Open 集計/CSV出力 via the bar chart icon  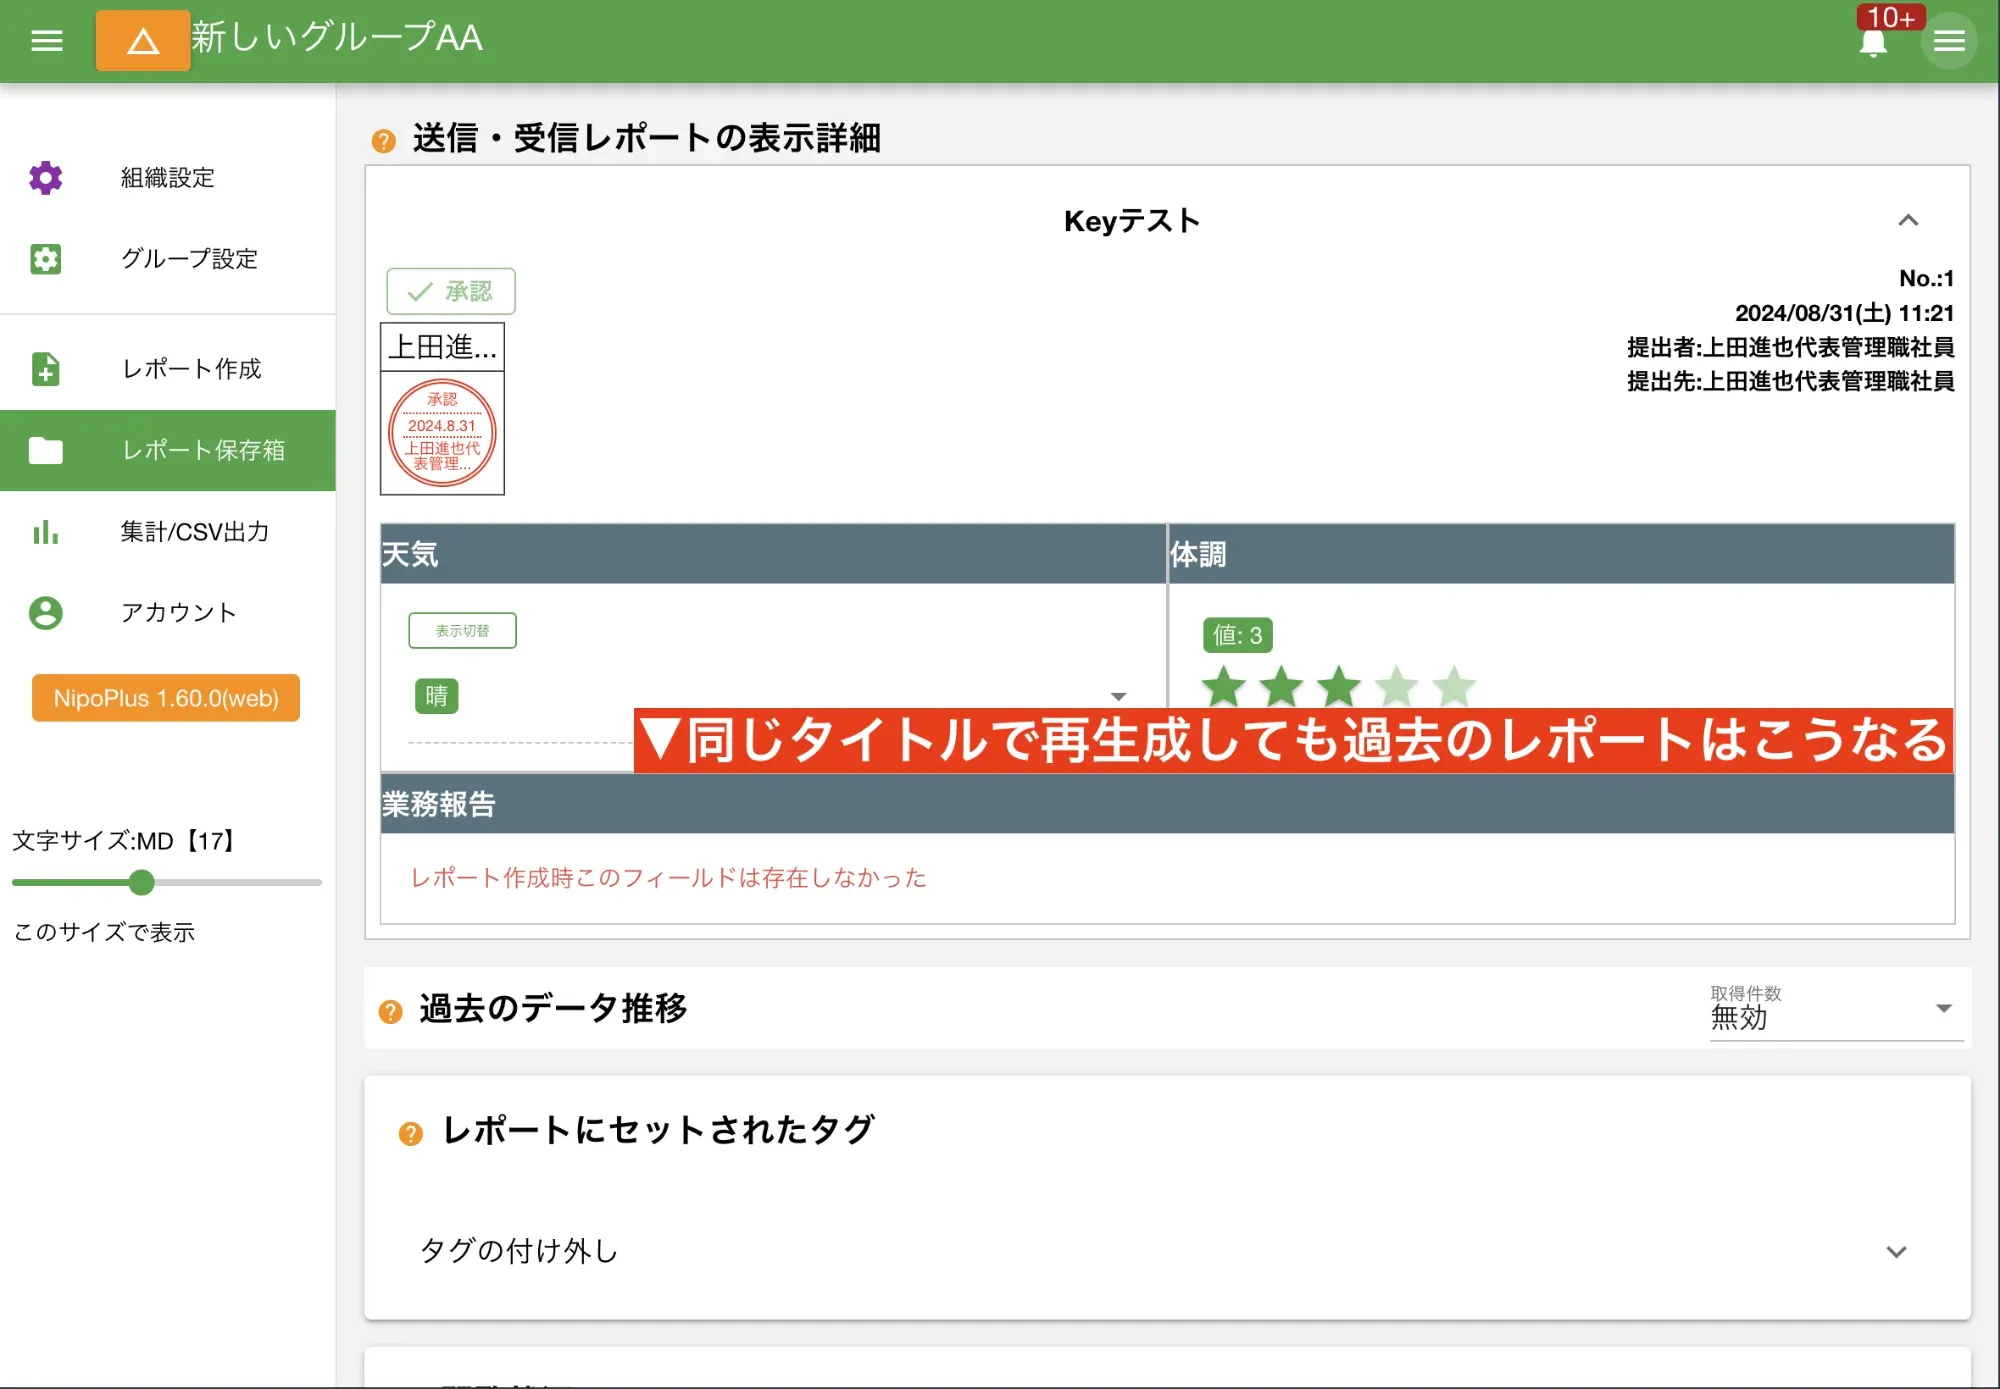point(45,533)
